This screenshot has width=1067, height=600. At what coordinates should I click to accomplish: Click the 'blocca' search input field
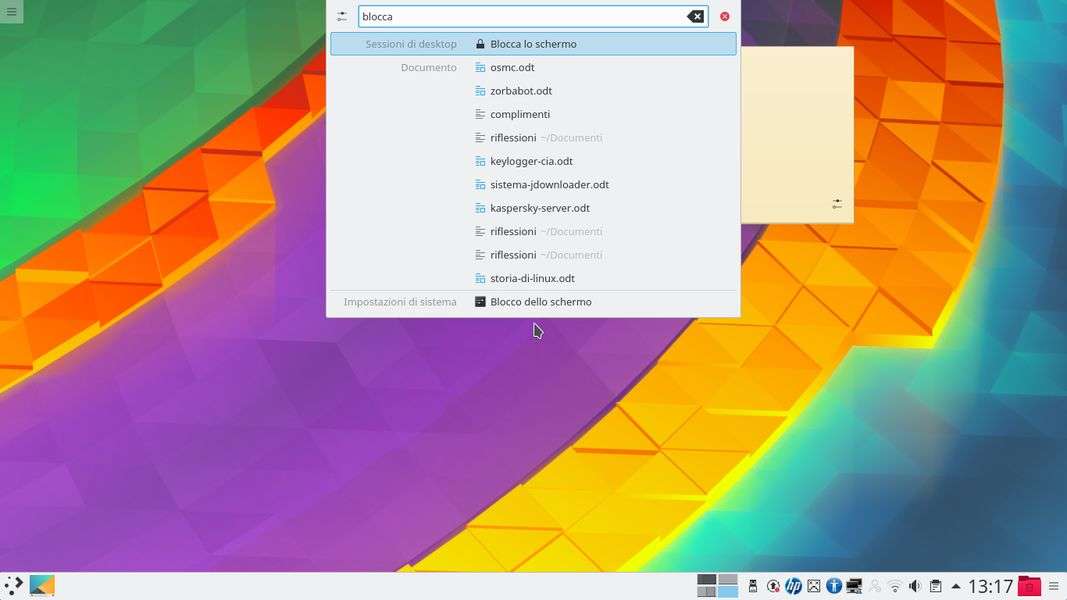(520, 17)
